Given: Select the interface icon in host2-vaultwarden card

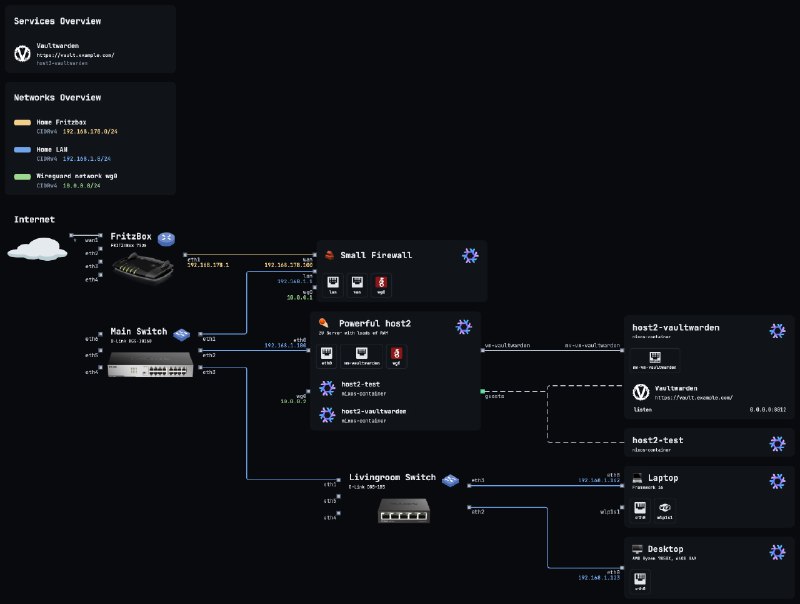Looking at the screenshot, I should click(655, 360).
